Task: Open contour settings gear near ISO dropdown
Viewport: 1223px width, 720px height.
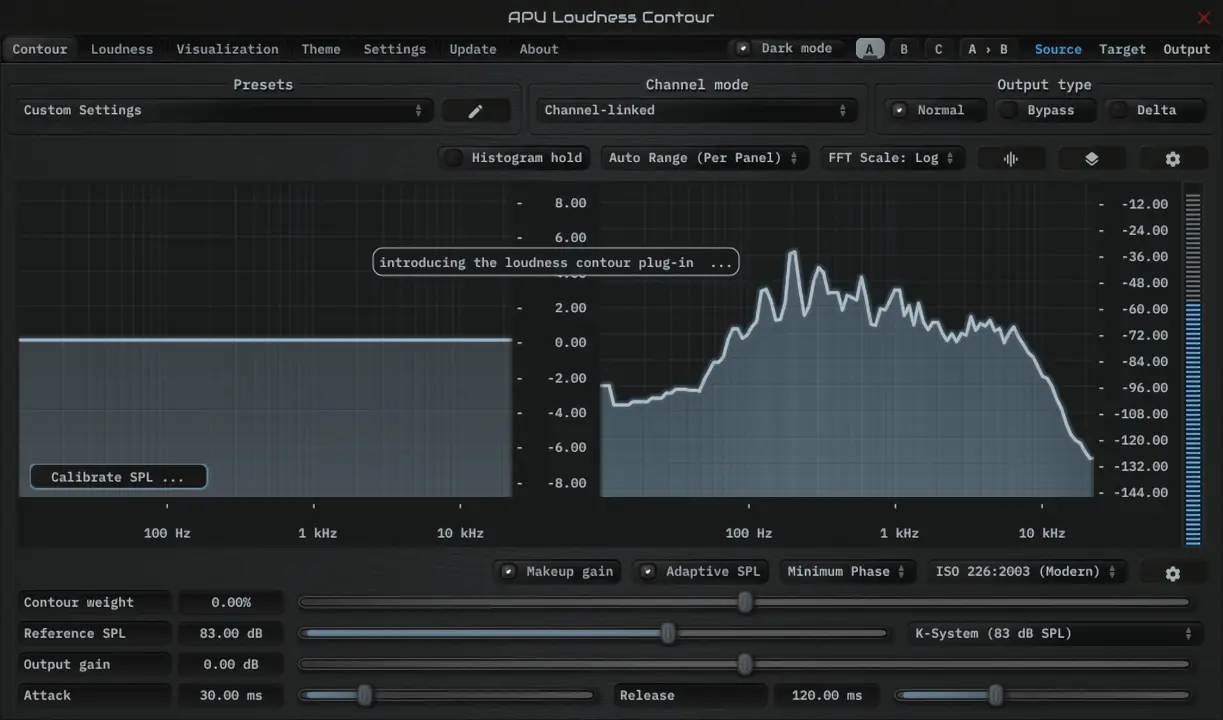Action: pyautogui.click(x=1173, y=573)
